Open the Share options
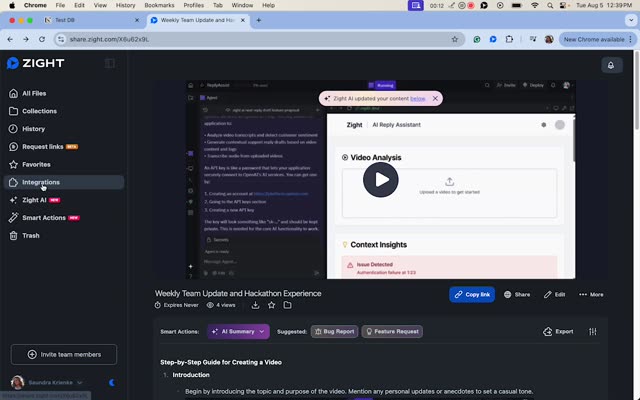Viewport: 640px width, 400px height. coord(517,294)
